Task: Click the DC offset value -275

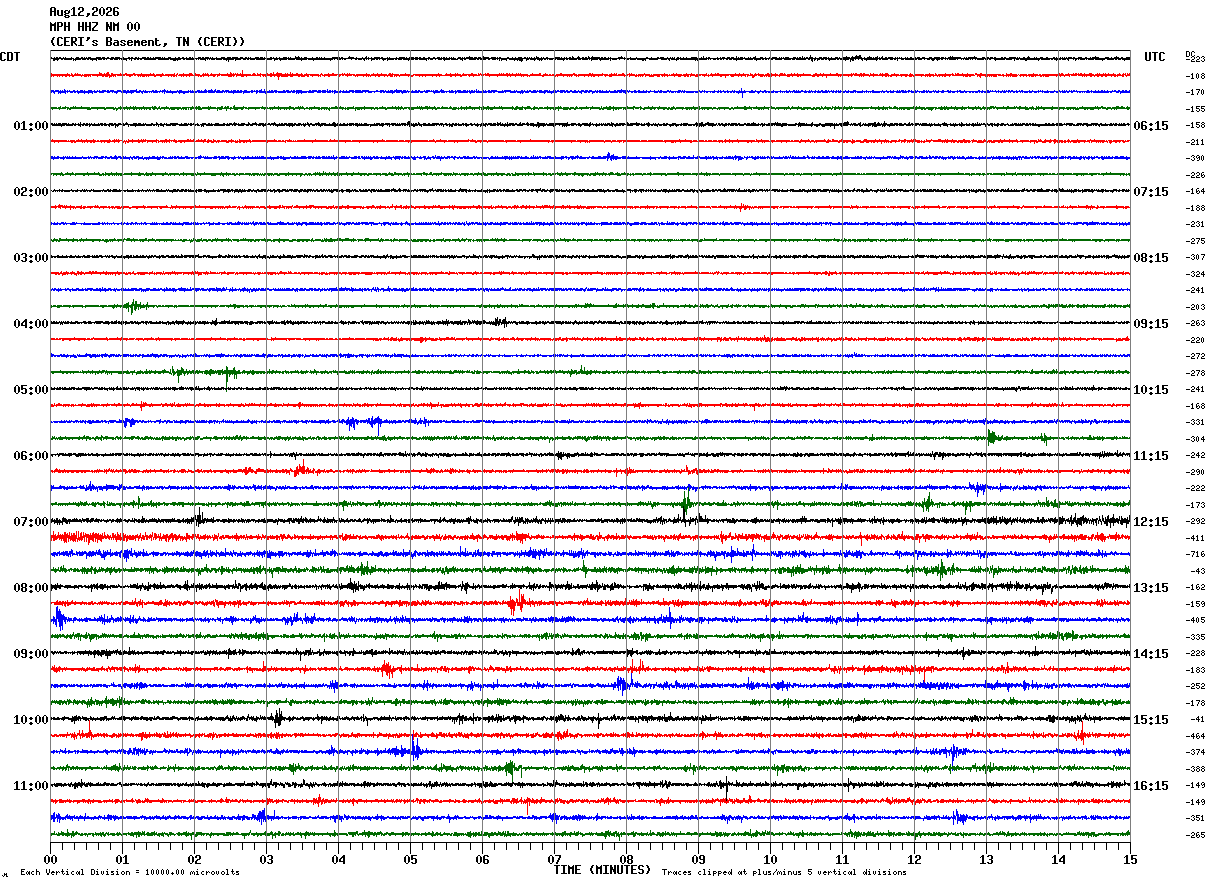Action: click(x=1195, y=241)
